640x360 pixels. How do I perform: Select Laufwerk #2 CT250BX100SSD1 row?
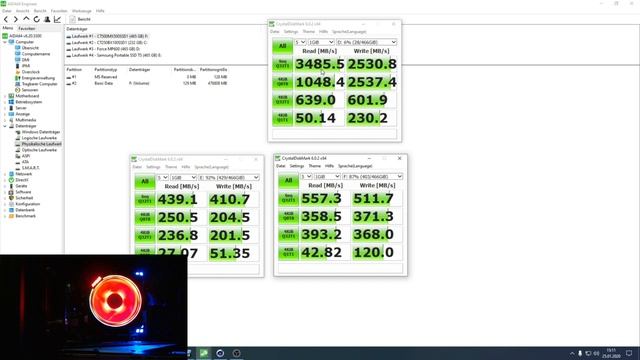click(x=107, y=42)
